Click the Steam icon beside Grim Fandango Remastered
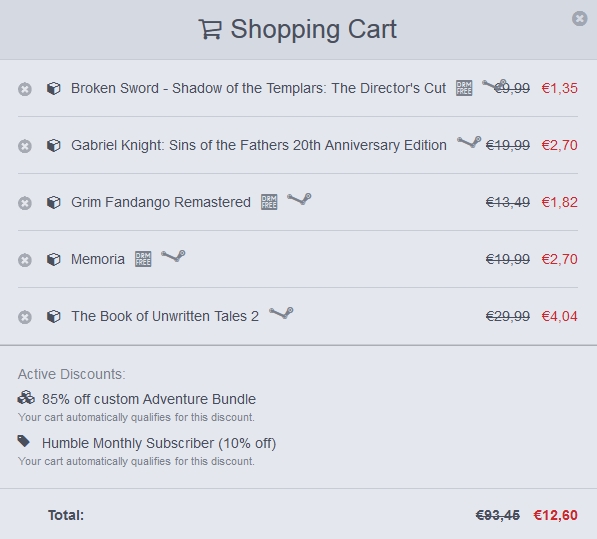597x539 pixels. pos(299,199)
